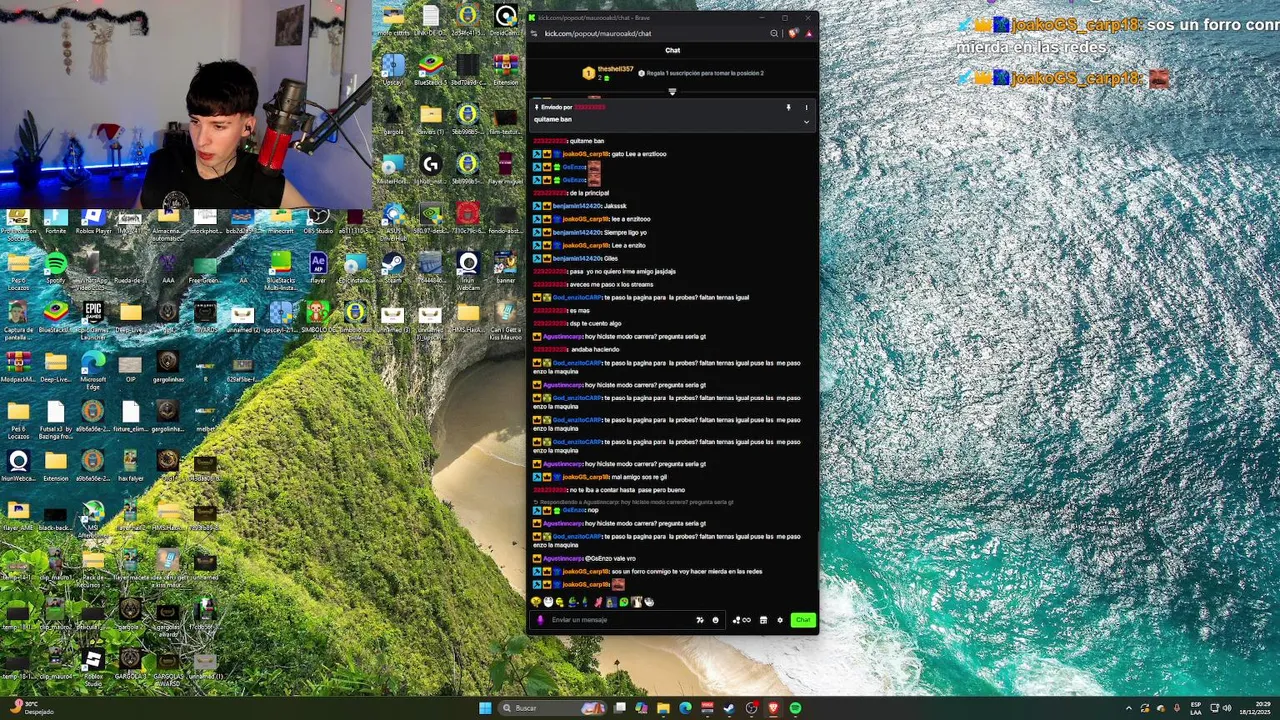Click 'Regala 1 suscripción' leaderboard text
1280x720 pixels.
click(705, 73)
